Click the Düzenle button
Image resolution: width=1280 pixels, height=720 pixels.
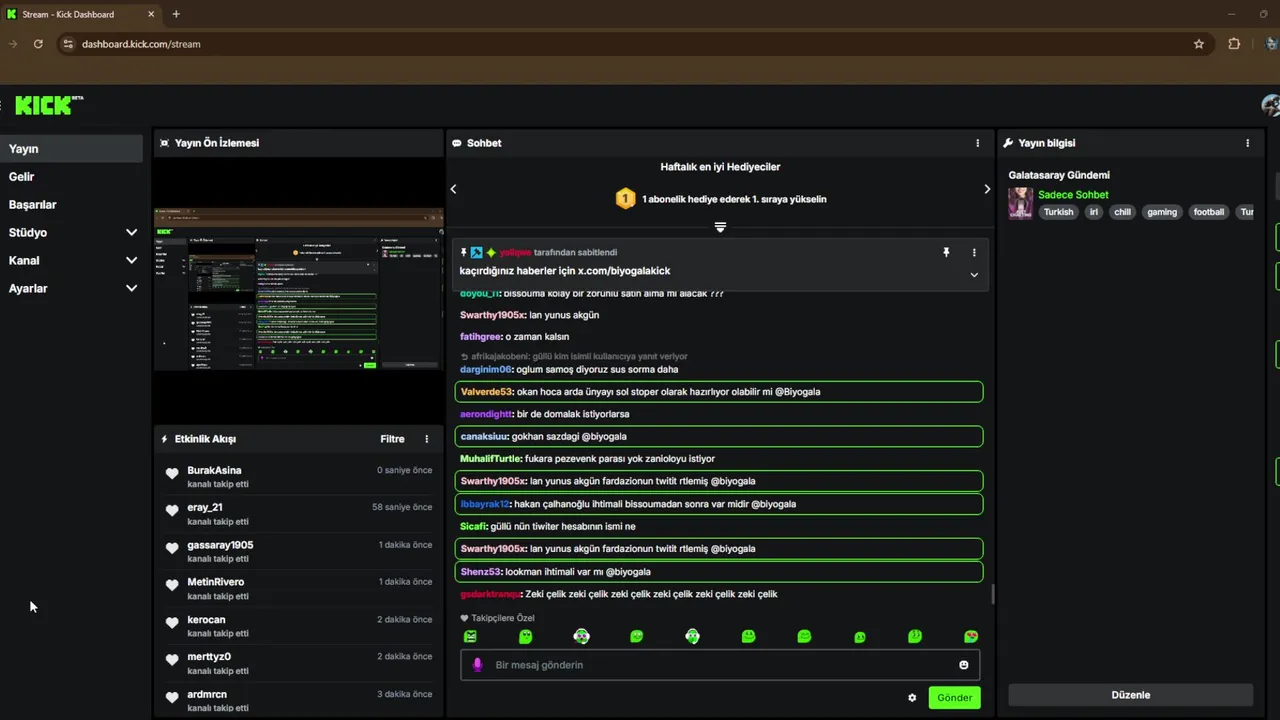pyautogui.click(x=1131, y=695)
